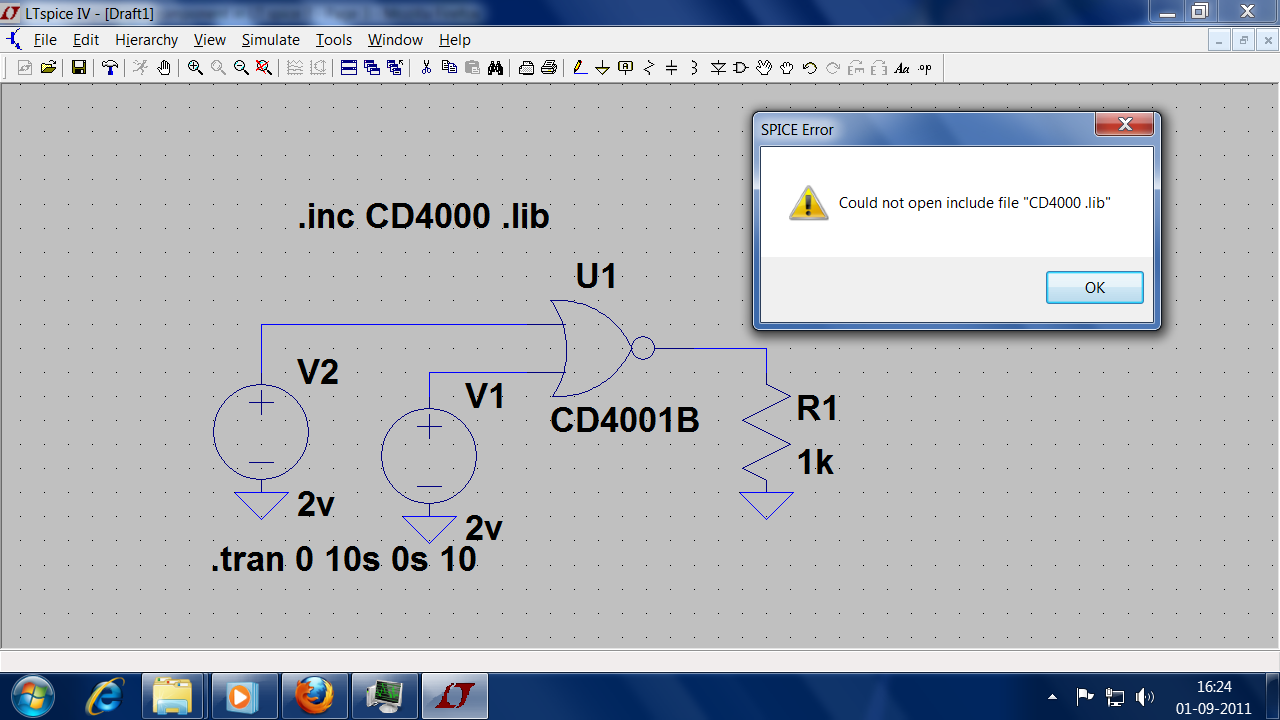This screenshot has width=1280, height=720.
Task: Place a net label
Action: click(626, 68)
